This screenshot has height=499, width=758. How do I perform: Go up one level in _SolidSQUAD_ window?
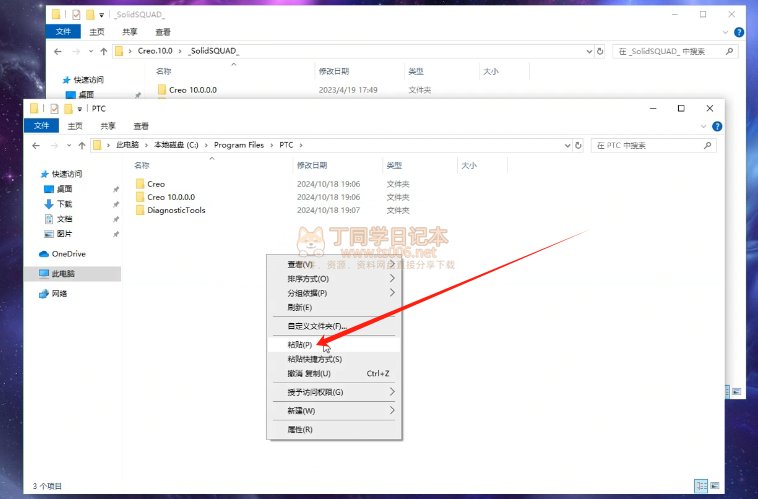tap(103, 51)
